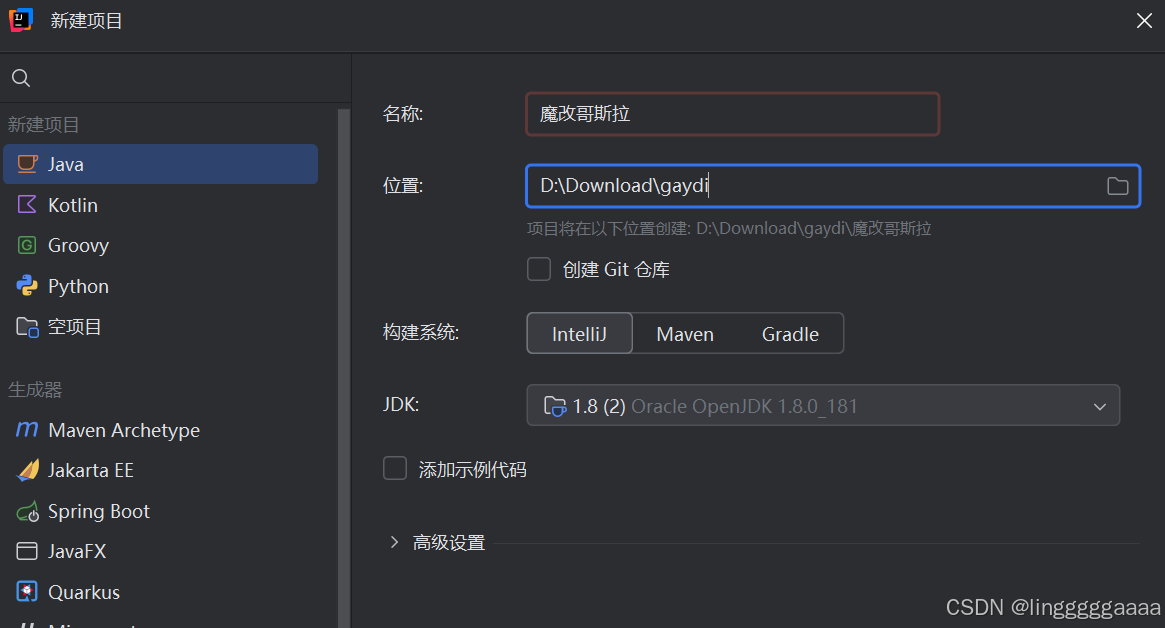Select the Java project type

pyautogui.click(x=160, y=164)
